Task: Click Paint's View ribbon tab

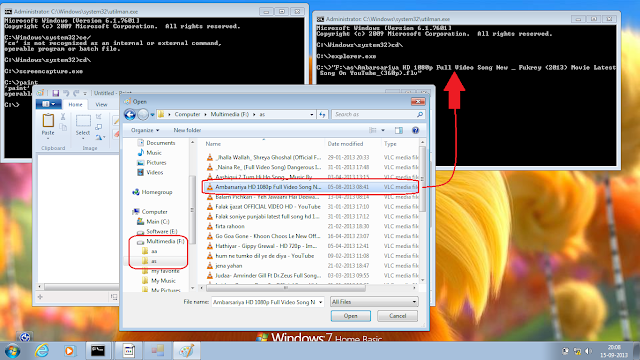Action: pyautogui.click(x=101, y=104)
